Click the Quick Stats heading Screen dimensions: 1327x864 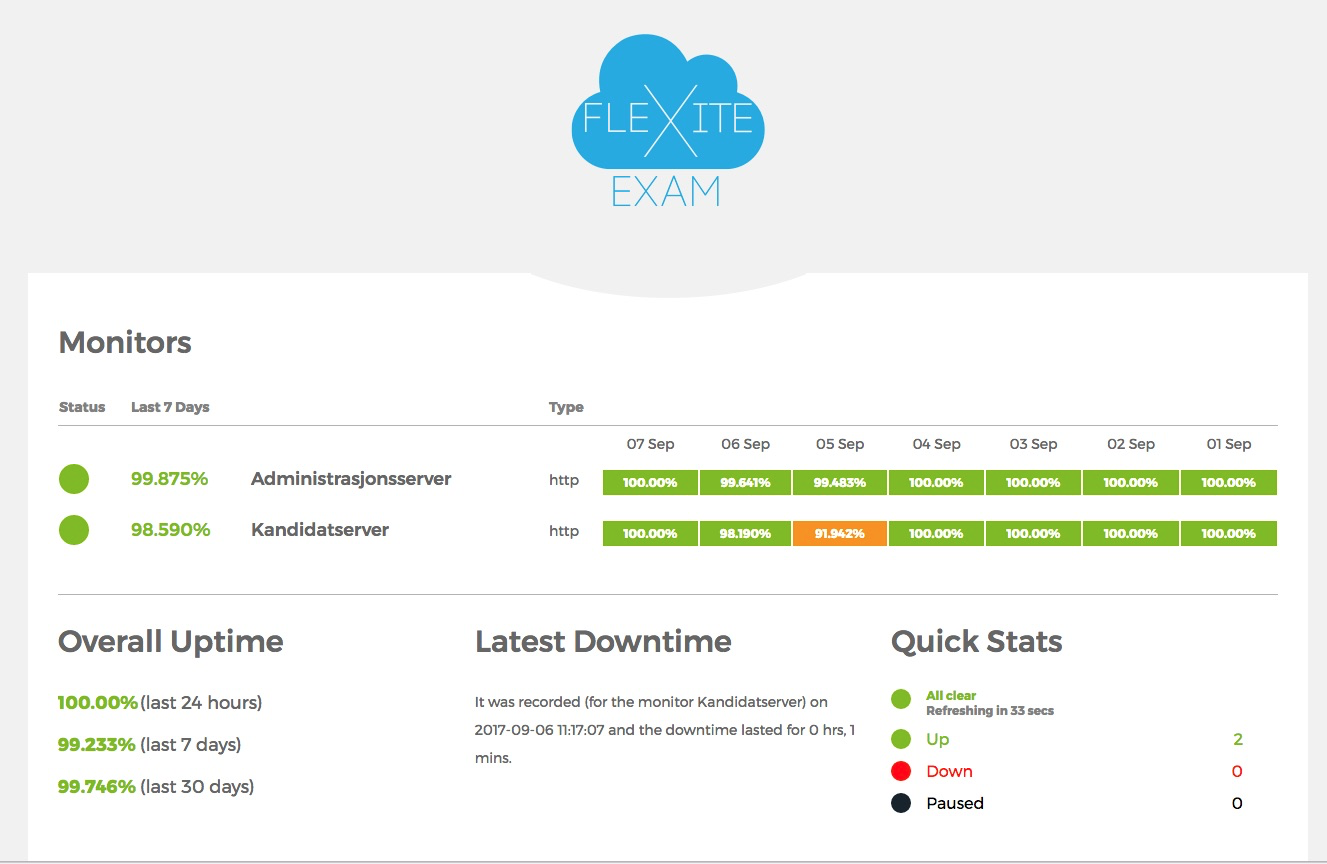976,641
